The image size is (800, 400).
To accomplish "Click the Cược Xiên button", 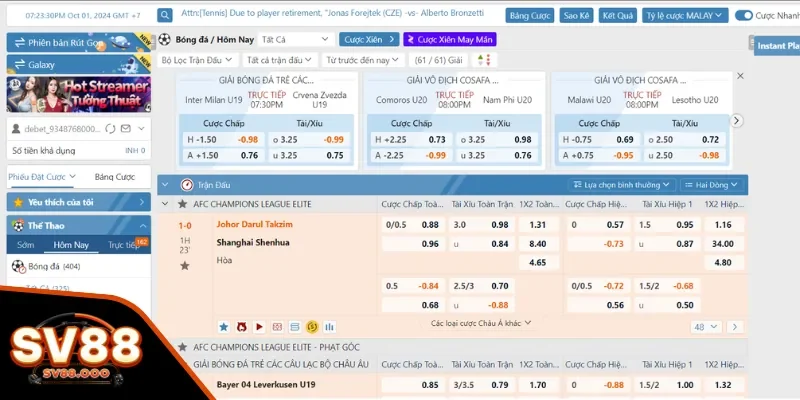I will point(369,39).
